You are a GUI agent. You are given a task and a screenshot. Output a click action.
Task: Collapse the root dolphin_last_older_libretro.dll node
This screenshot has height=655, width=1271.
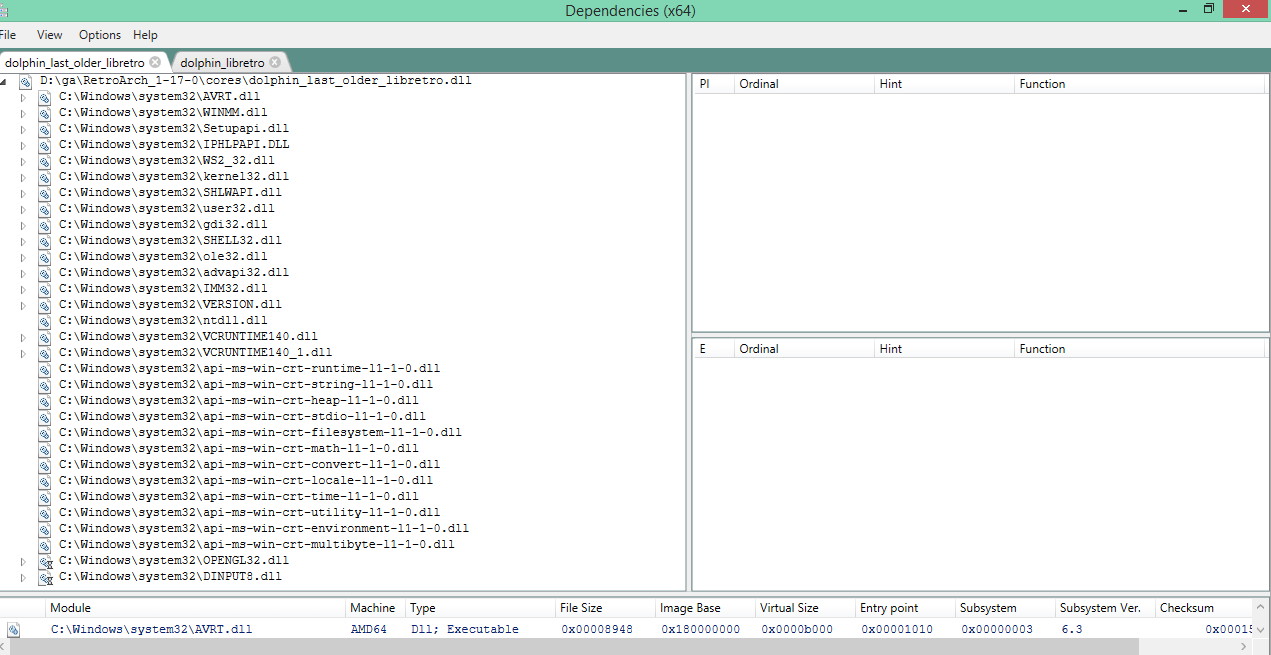pyautogui.click(x=5, y=81)
